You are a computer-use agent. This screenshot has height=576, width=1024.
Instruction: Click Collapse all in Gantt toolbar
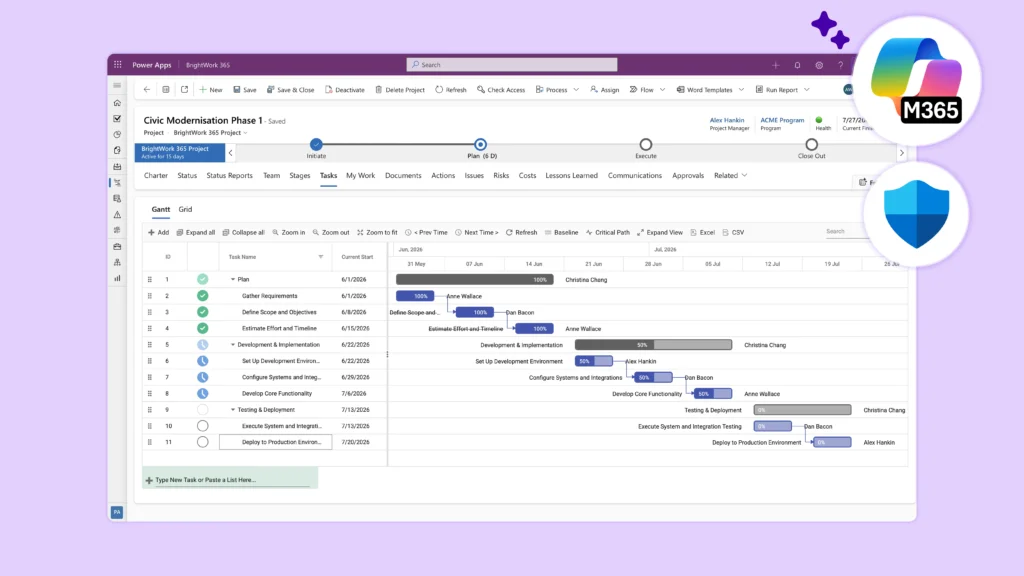(243, 232)
